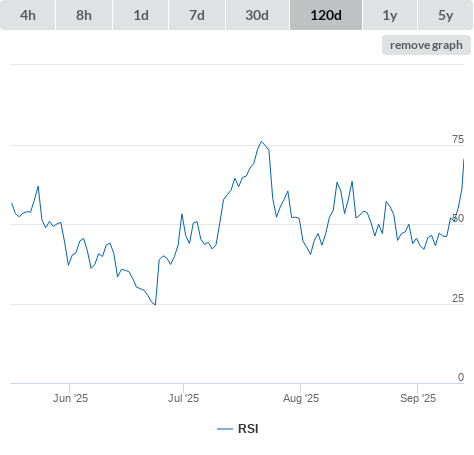Choose the 1d range tab
The image size is (474, 455).
click(x=141, y=15)
